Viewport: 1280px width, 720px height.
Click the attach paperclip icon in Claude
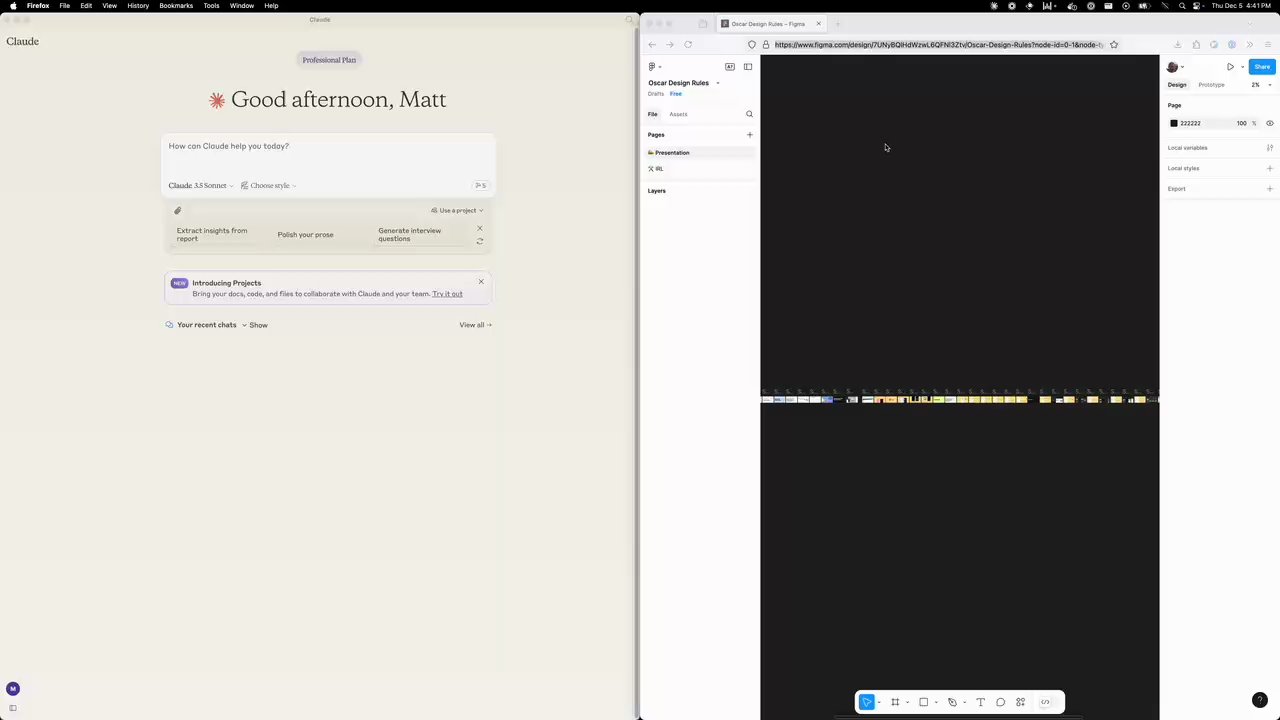click(x=177, y=210)
